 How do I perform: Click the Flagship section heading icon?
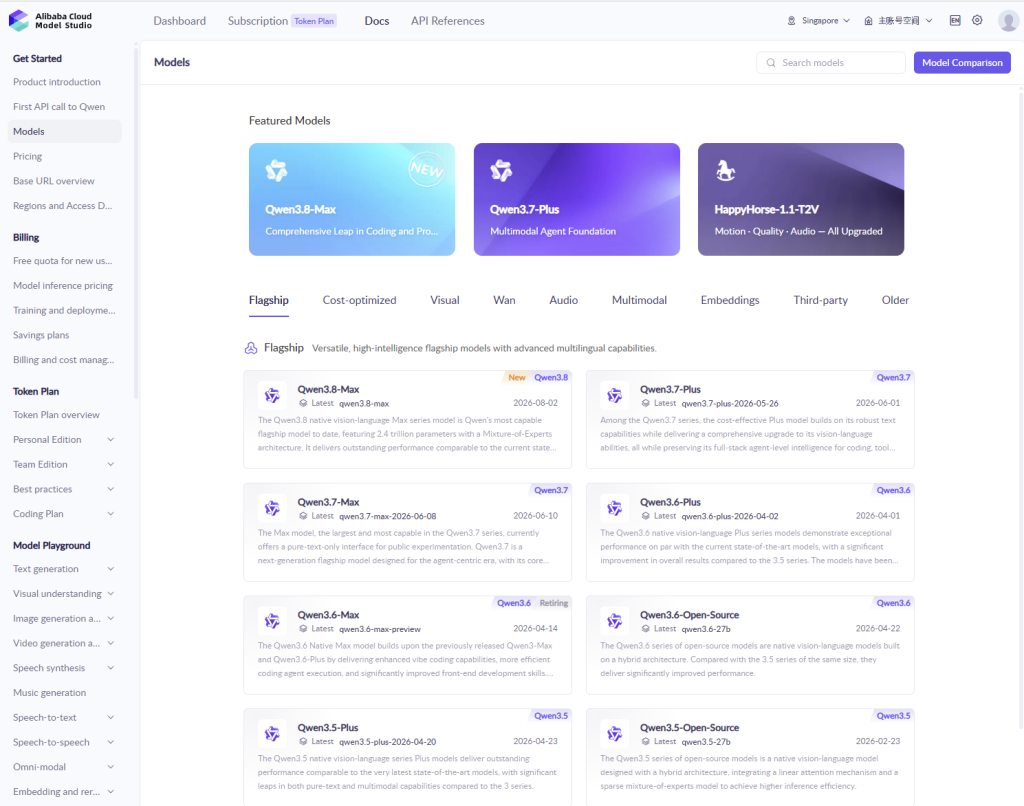tap(251, 348)
